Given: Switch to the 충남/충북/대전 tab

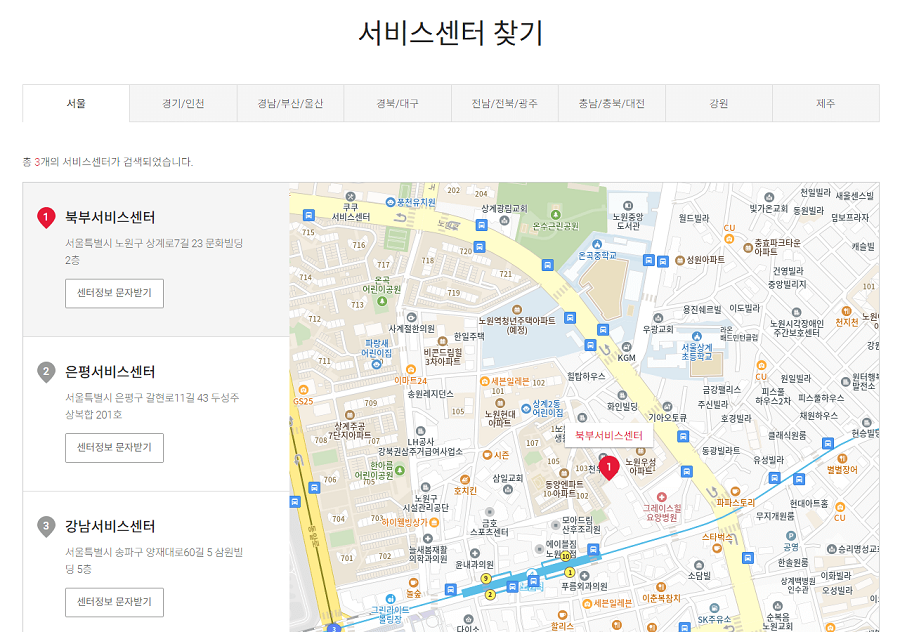Looking at the screenshot, I should (612, 103).
